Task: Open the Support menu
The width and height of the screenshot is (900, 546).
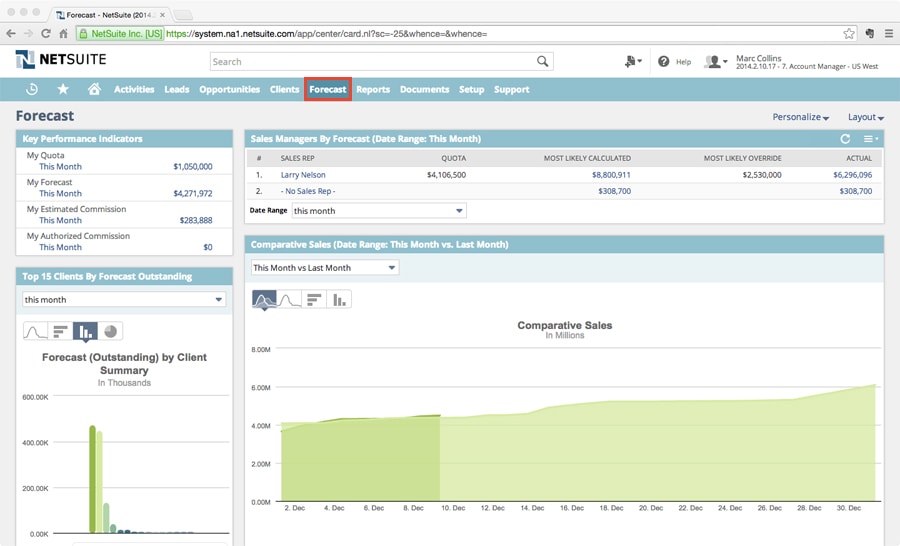Action: point(512,90)
